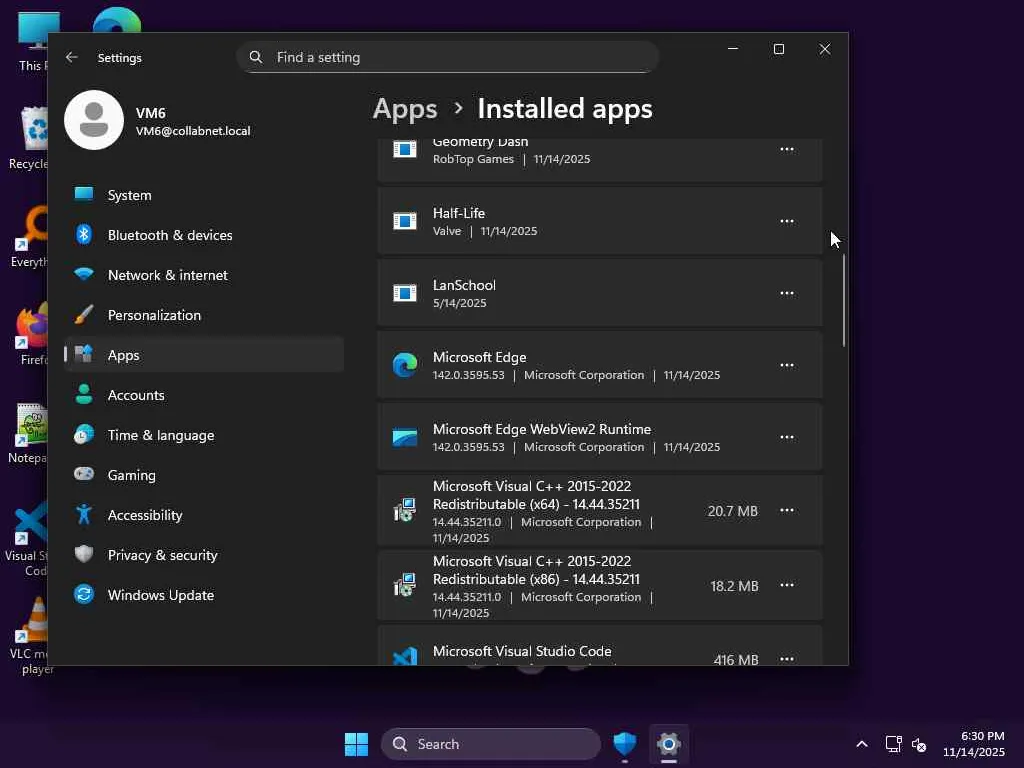Click the Half-Life app icon
The width and height of the screenshot is (1024, 768).
(405, 221)
